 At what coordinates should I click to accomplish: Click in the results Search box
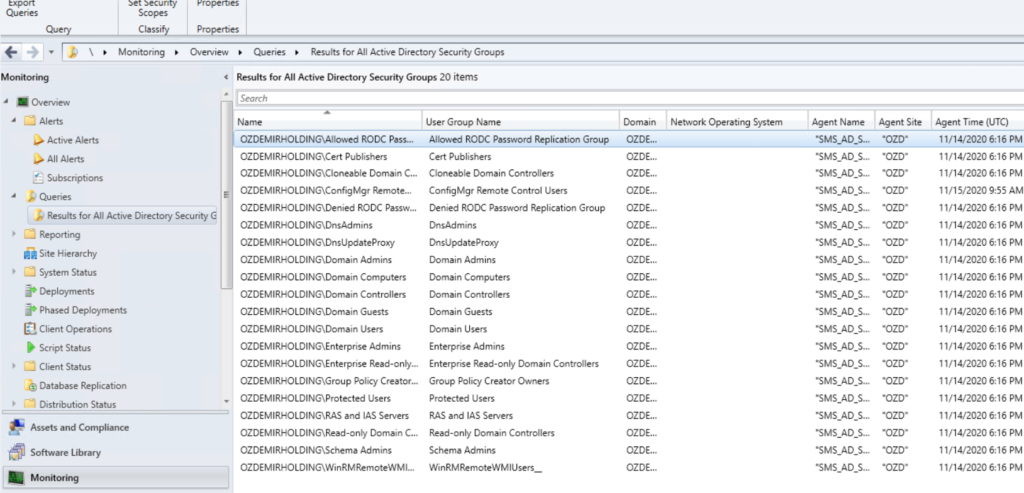pos(630,98)
